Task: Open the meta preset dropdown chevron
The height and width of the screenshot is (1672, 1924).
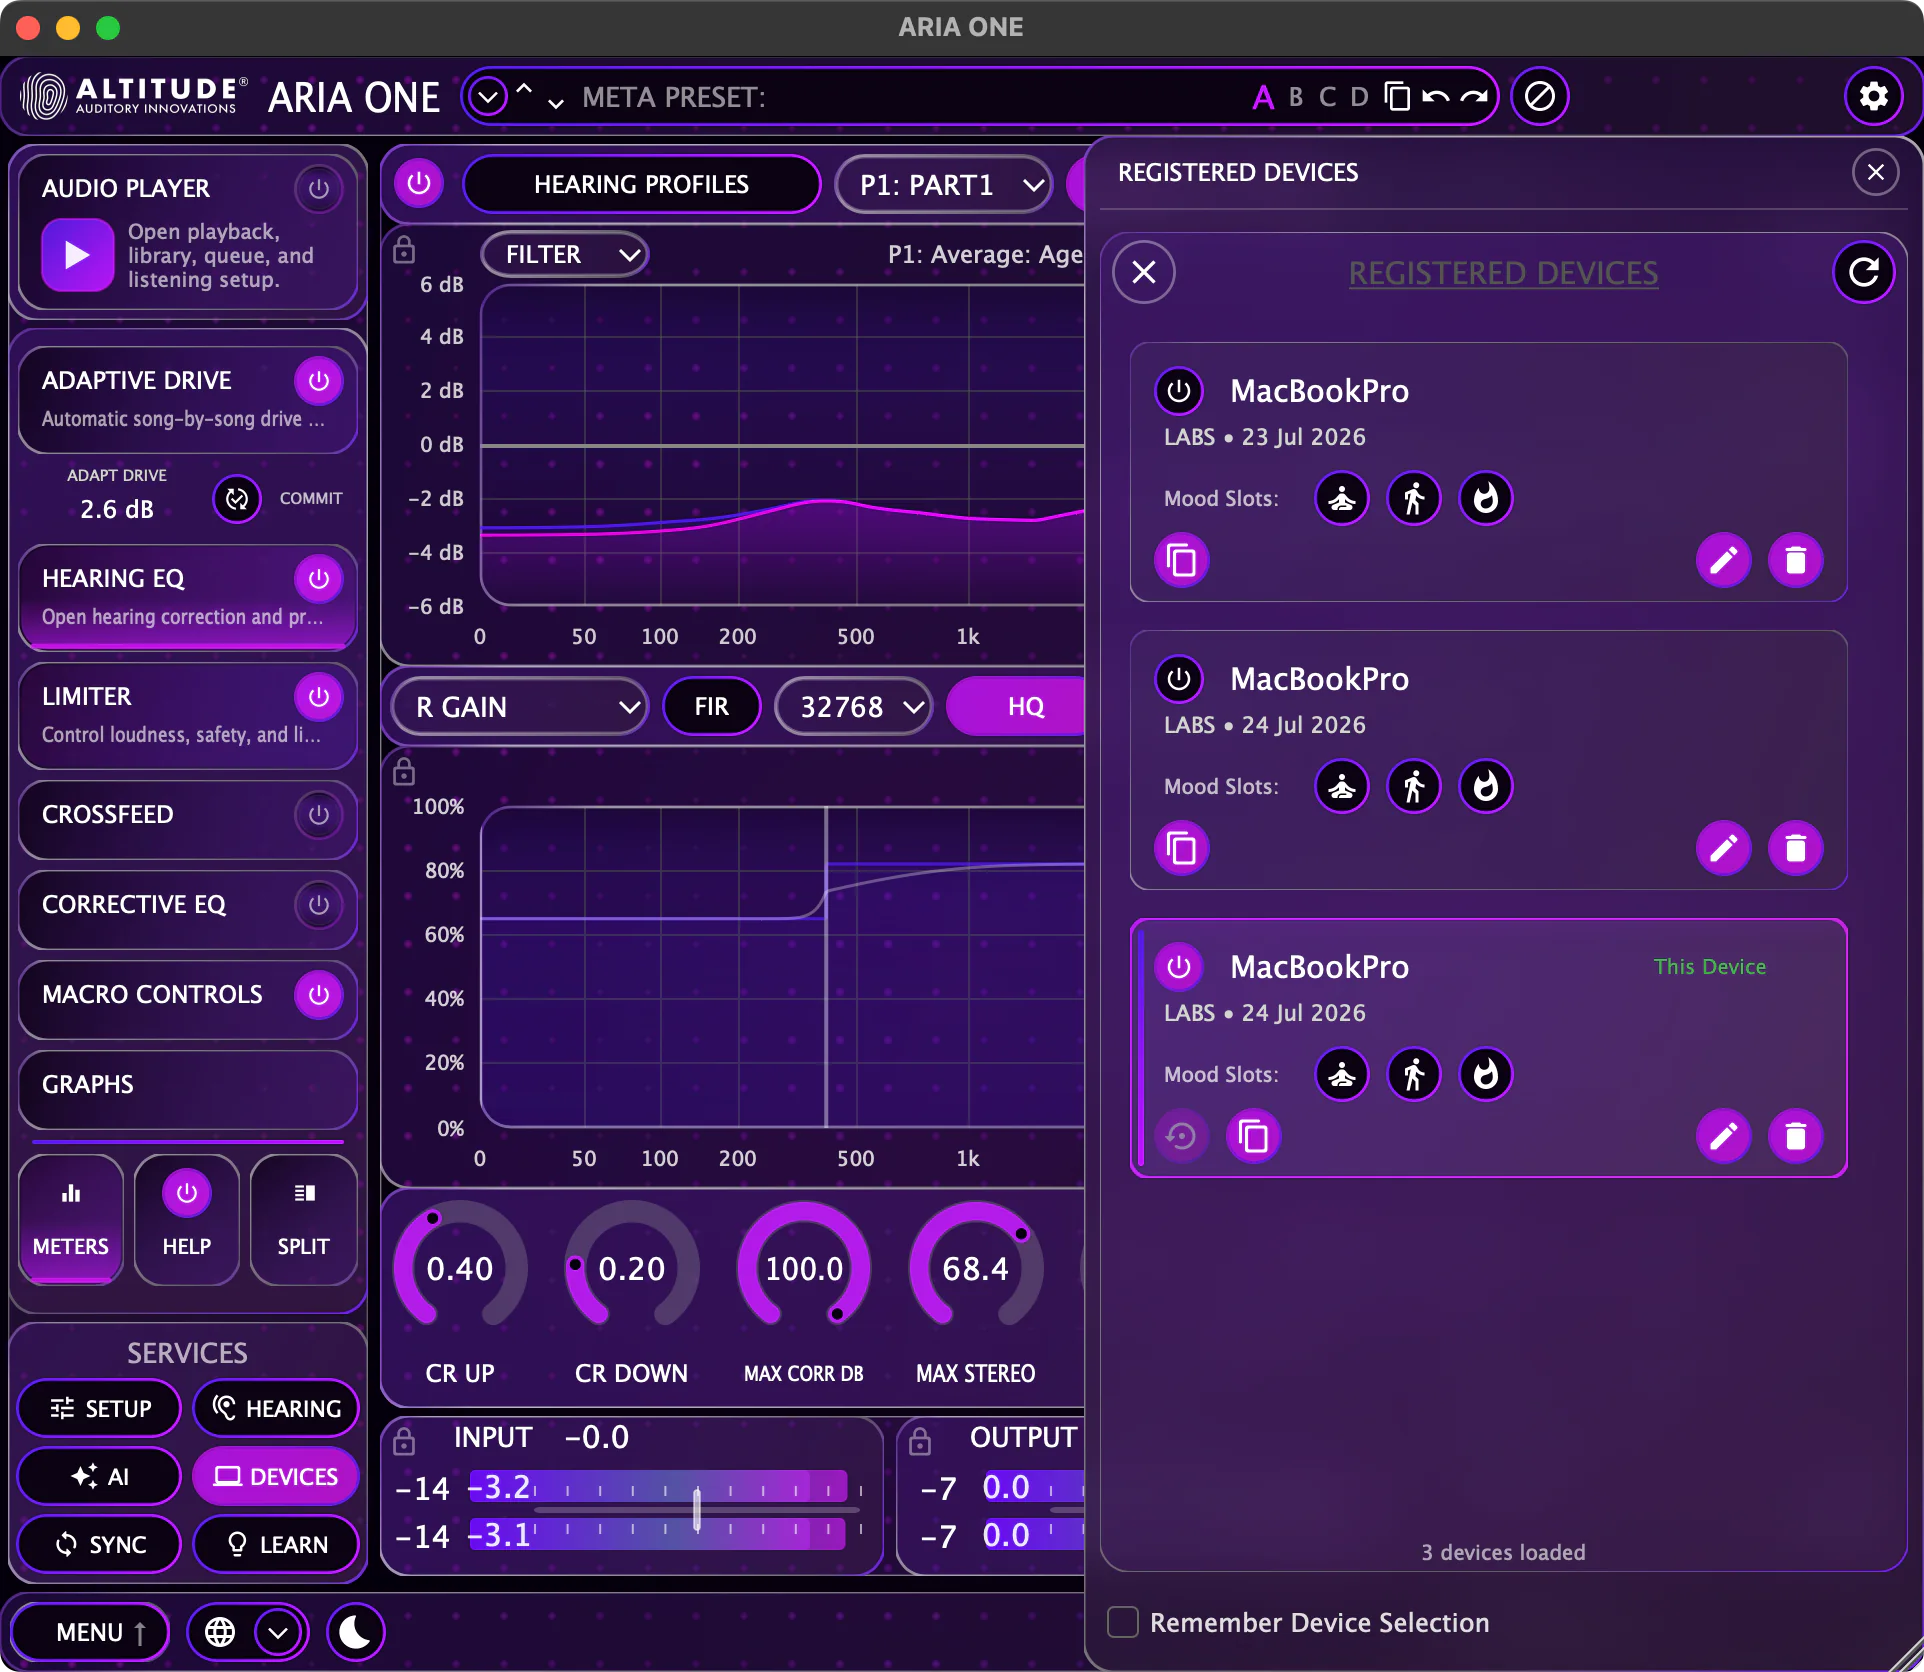Action: tap(488, 97)
